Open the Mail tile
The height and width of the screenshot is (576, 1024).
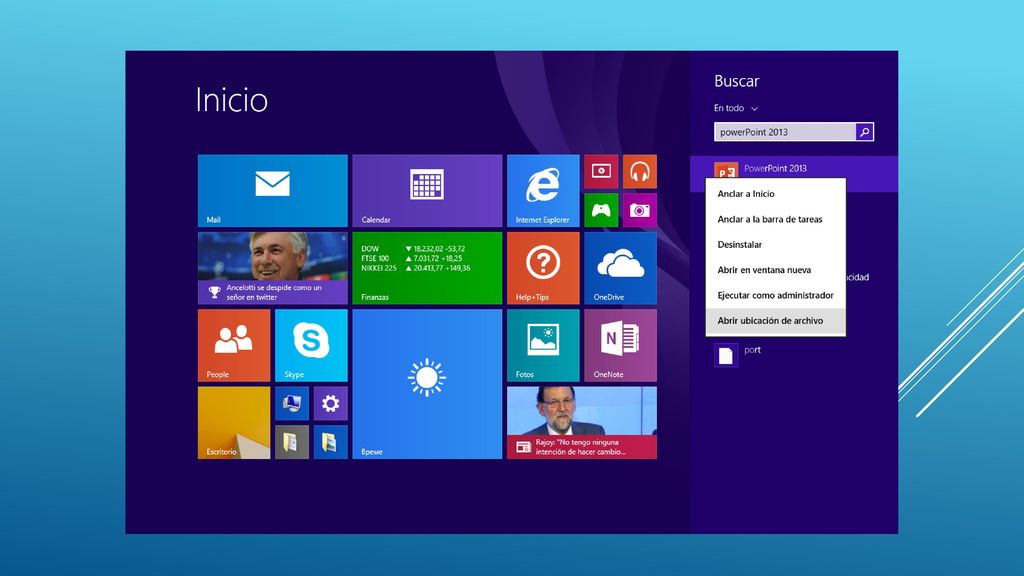coord(272,191)
